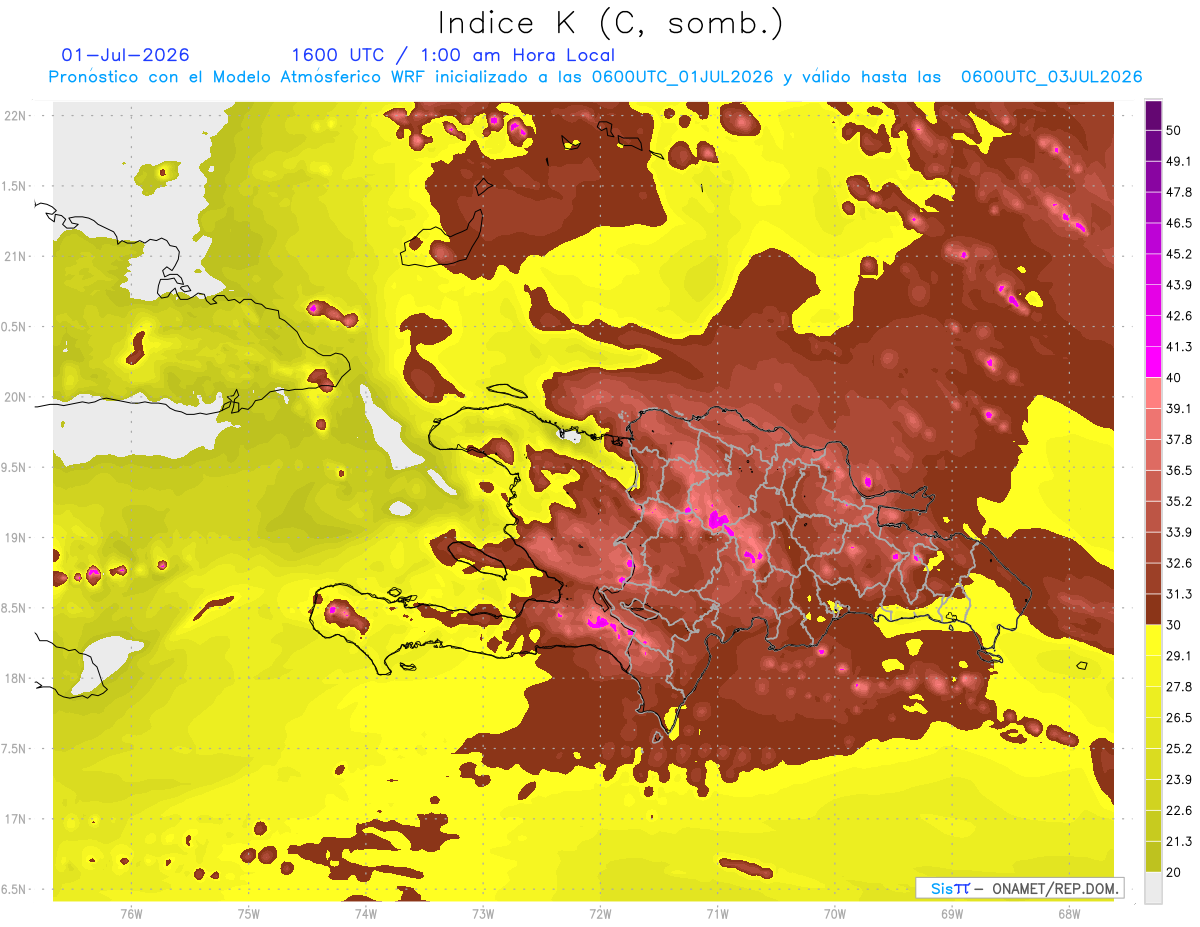Click the '46.5' color bar label
Screen dimensions: 1200x927
[x=1179, y=224]
